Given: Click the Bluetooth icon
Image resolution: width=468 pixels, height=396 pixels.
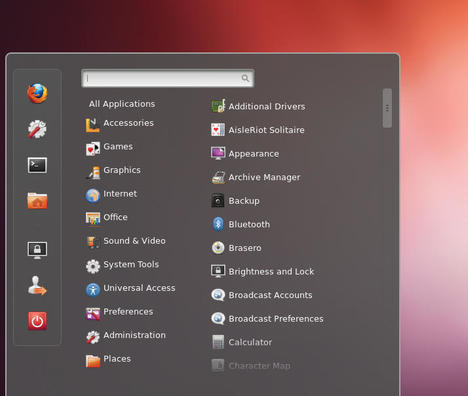Looking at the screenshot, I should pyautogui.click(x=218, y=224).
